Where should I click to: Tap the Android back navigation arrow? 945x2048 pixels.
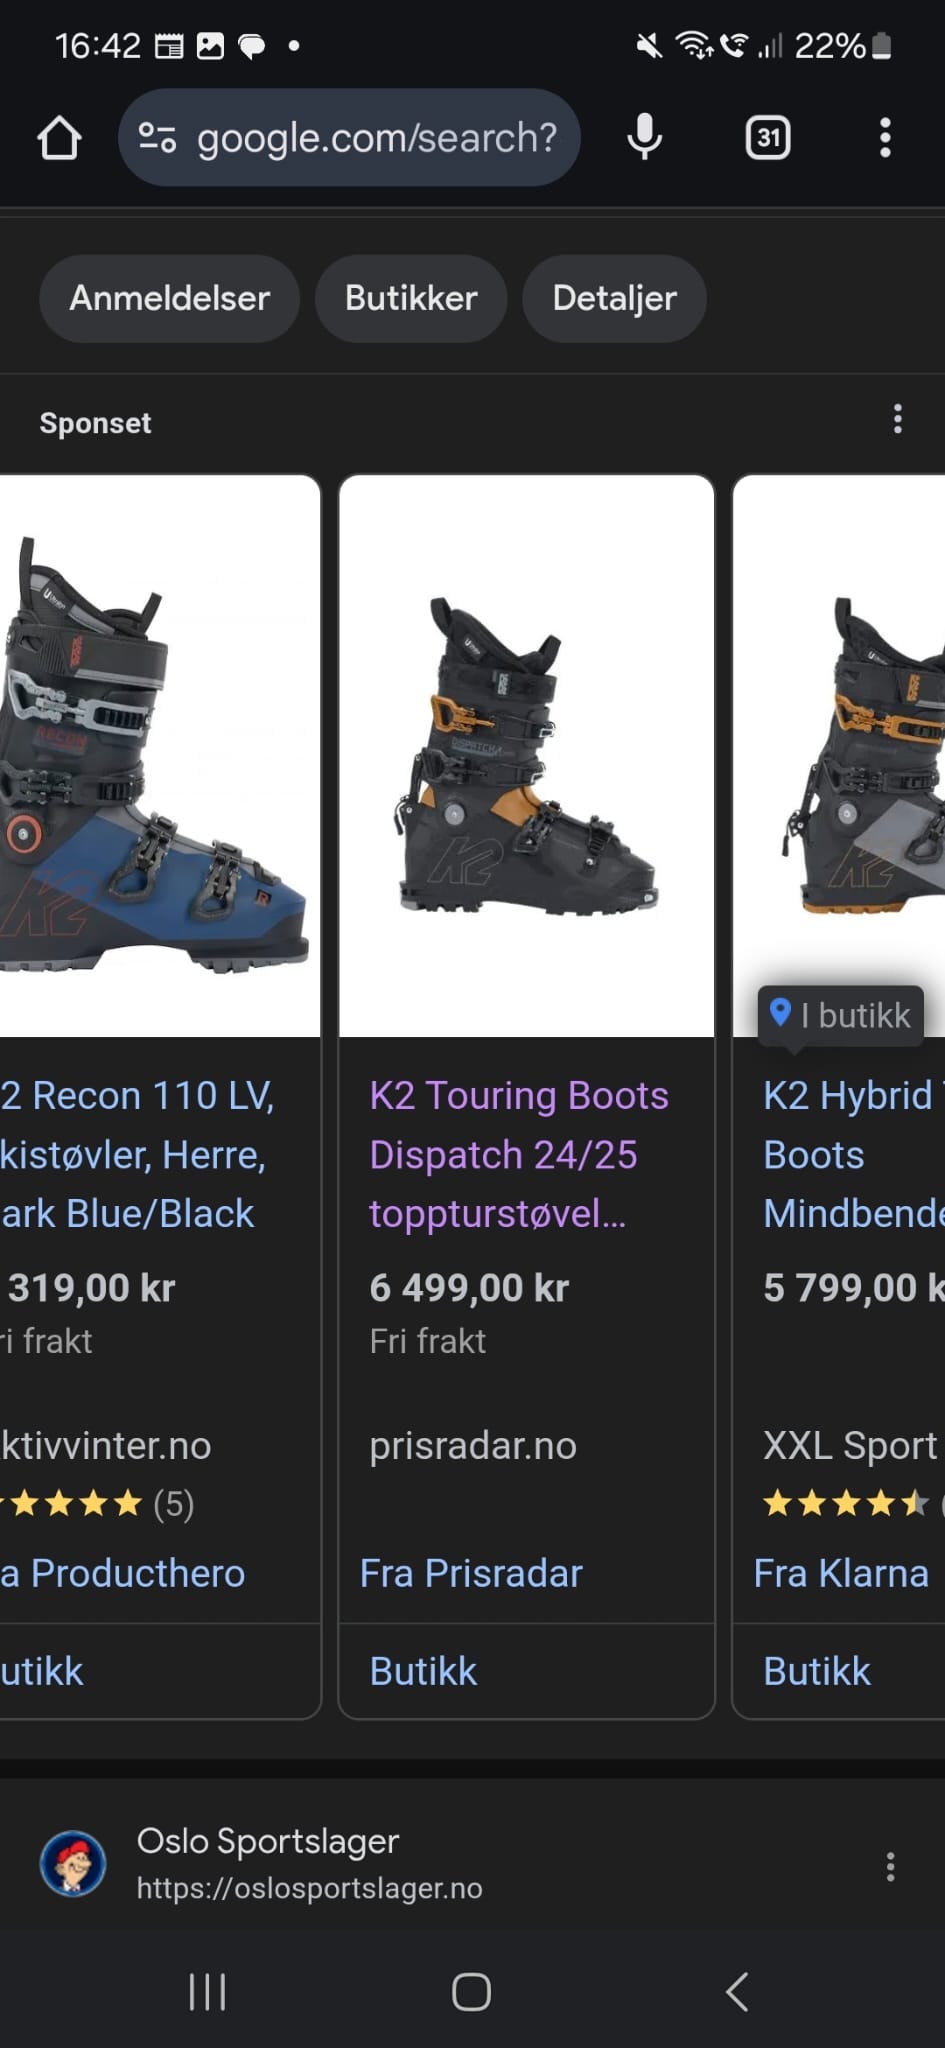coord(737,1992)
